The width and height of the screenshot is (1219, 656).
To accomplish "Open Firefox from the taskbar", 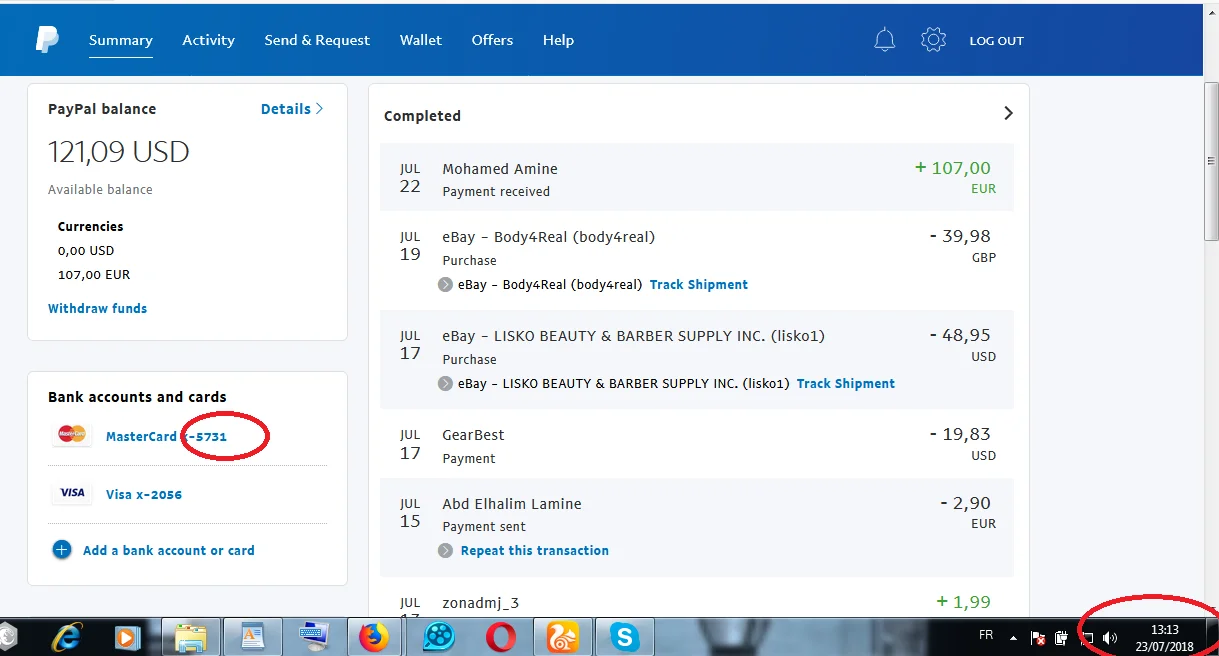I will (x=374, y=636).
